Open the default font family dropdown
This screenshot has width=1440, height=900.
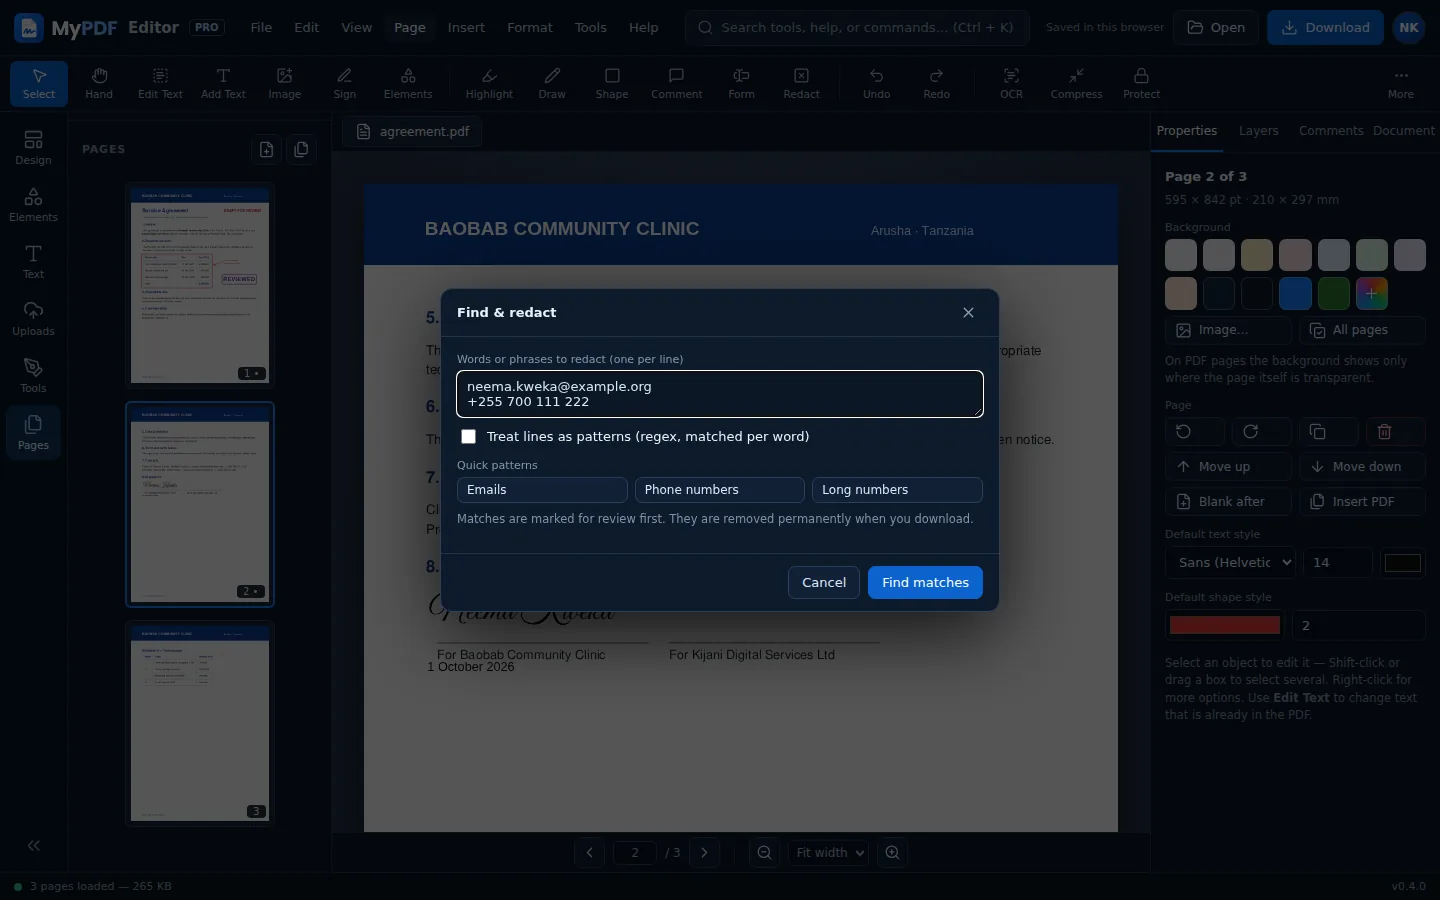tap(1230, 563)
